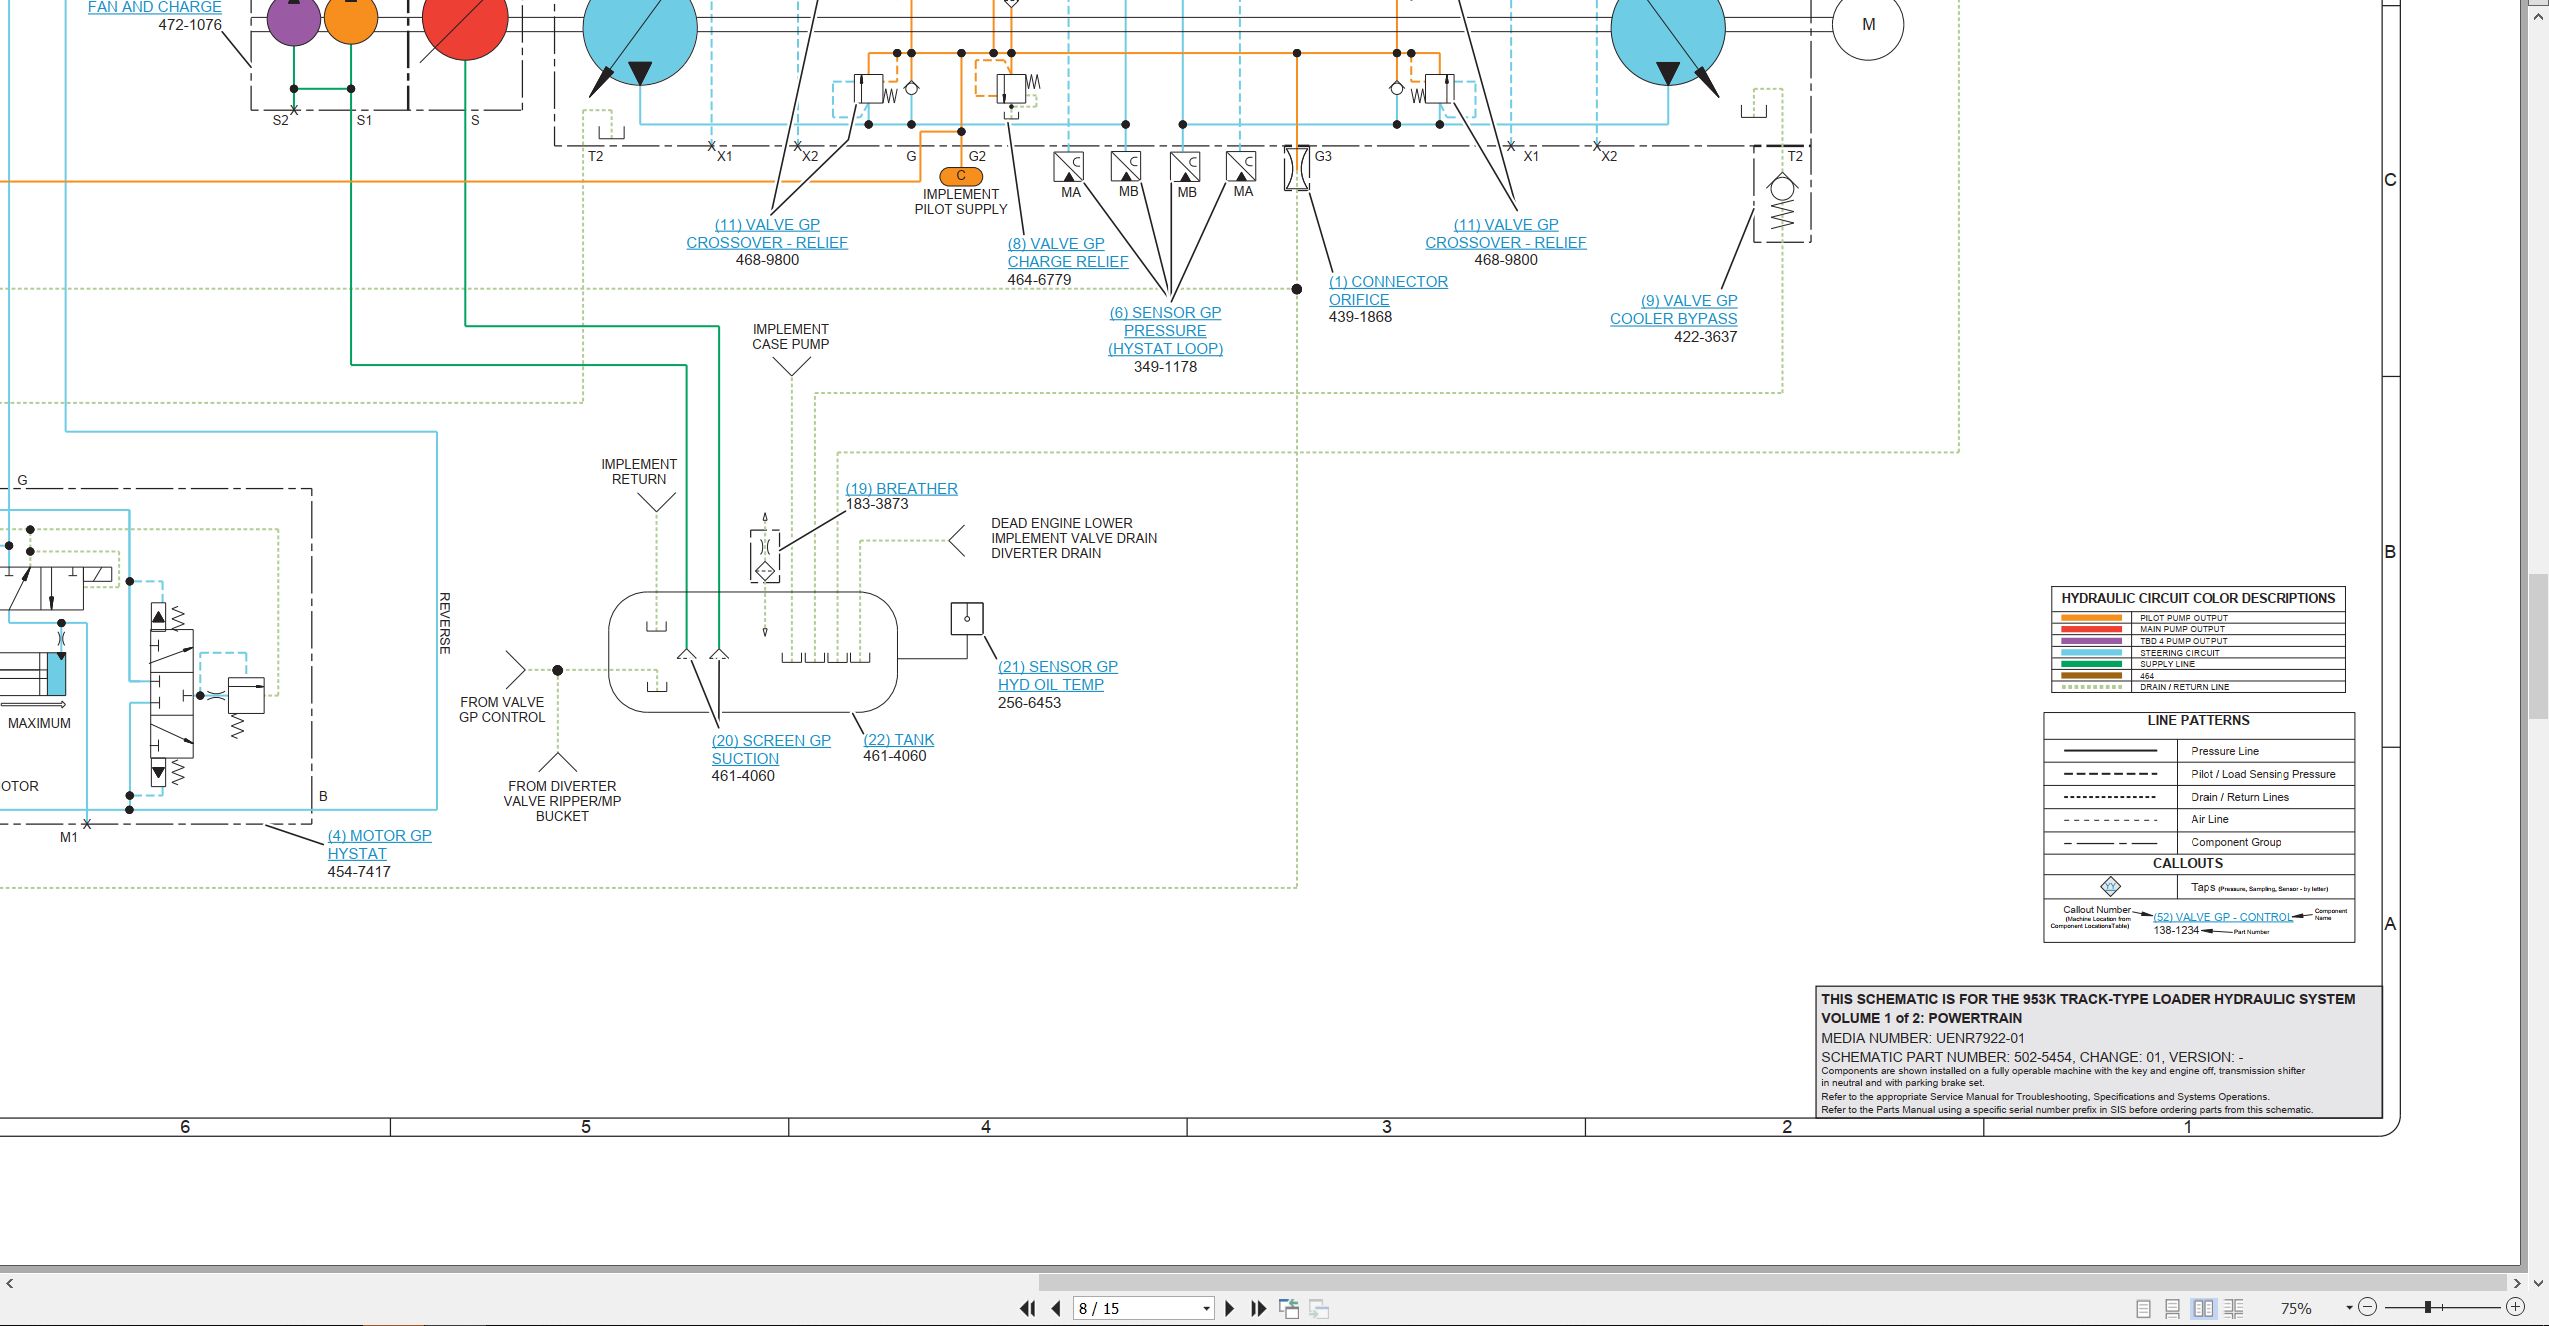Open the page number dropdown
This screenshot has height=1326, width=2549.
[1206, 1309]
